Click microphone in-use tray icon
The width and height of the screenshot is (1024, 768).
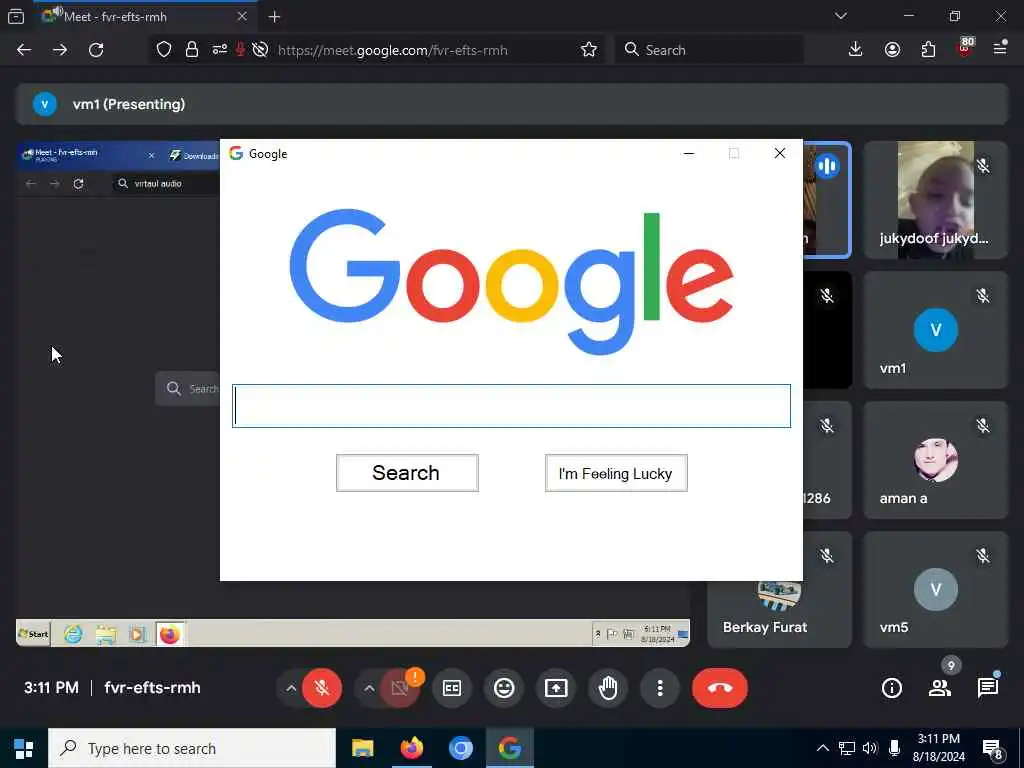(x=894, y=748)
